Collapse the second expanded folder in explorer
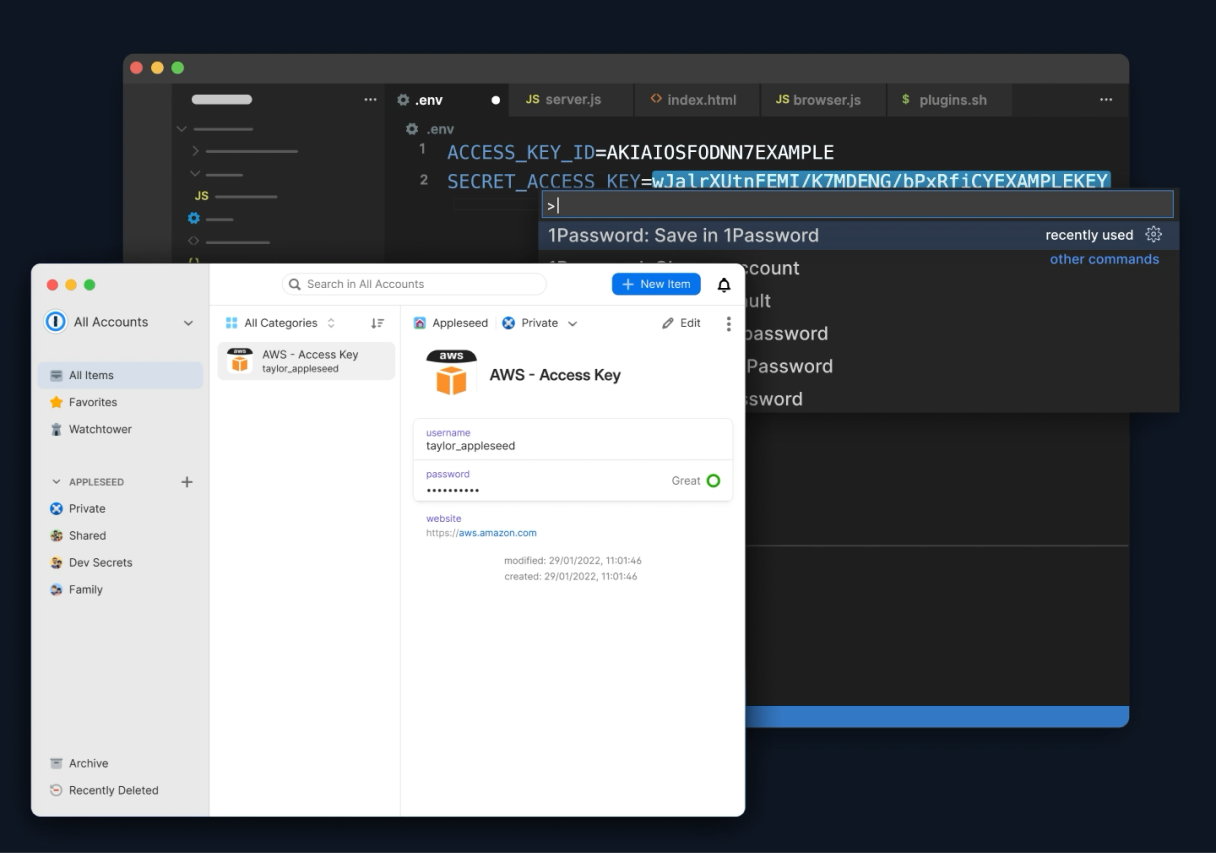The image size is (1216, 853). [195, 174]
